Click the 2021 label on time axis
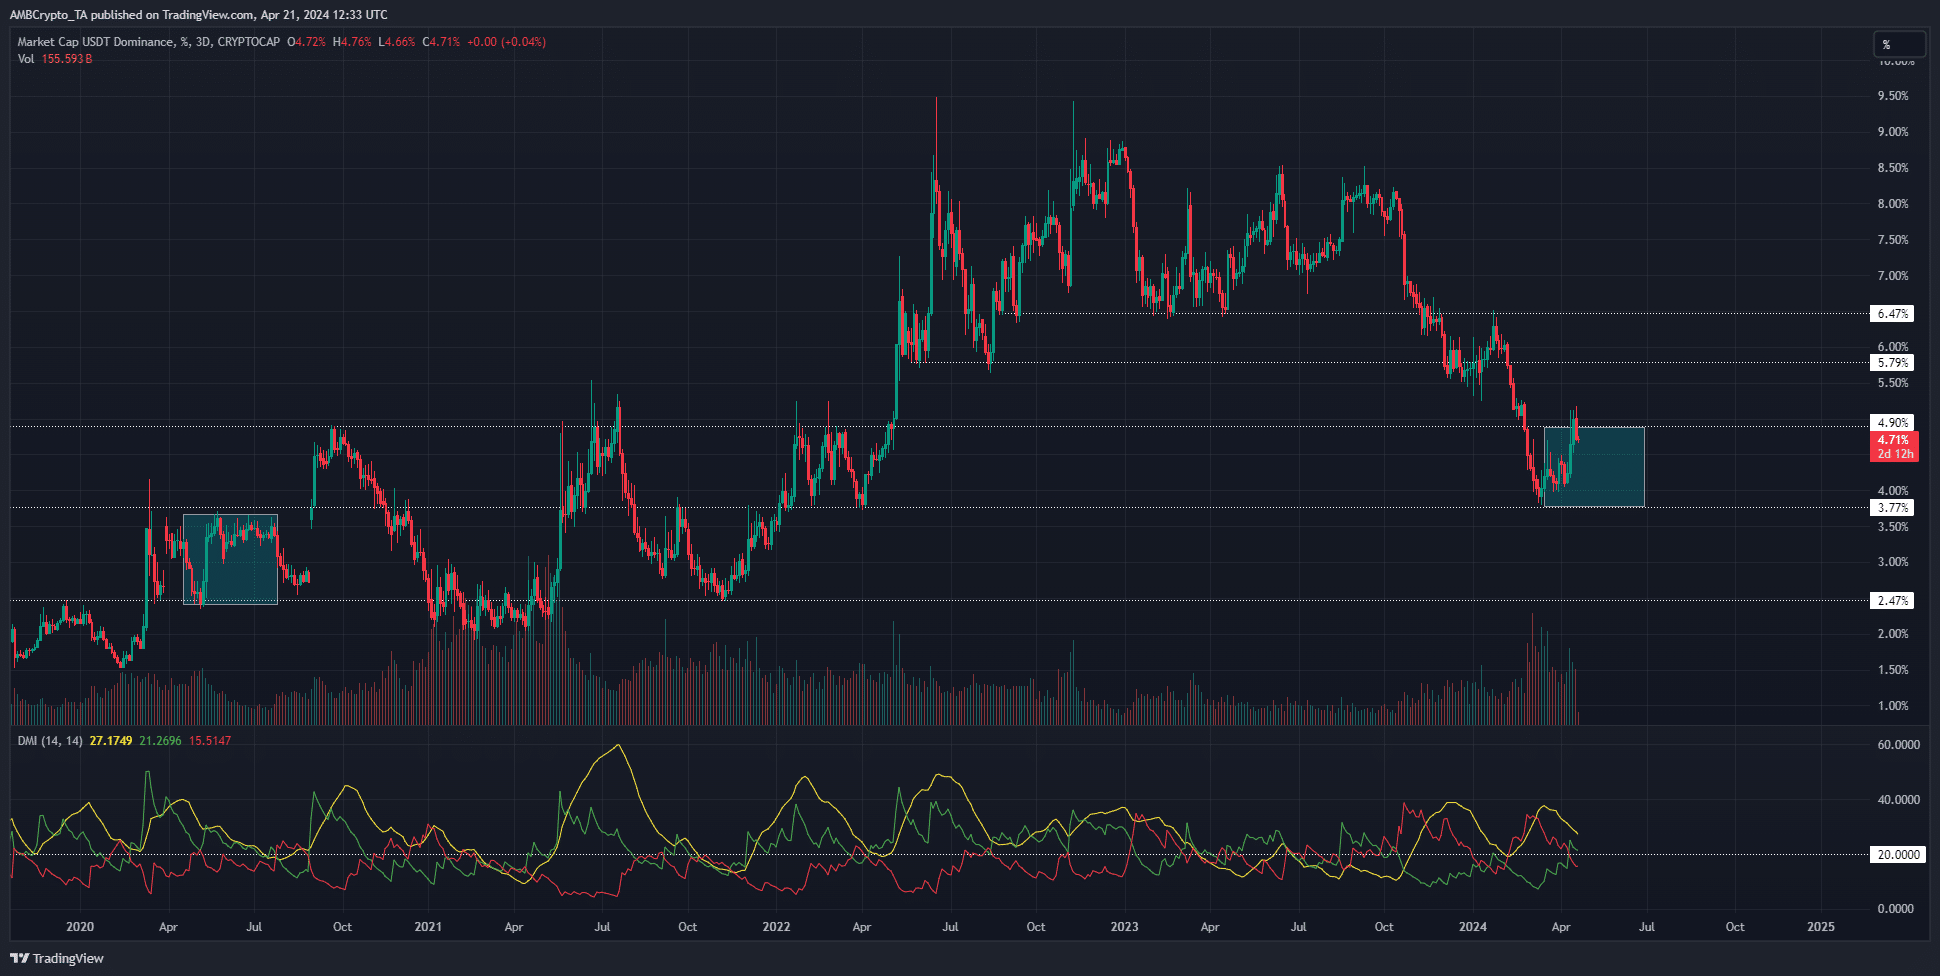The height and width of the screenshot is (976, 1940). pos(428,927)
